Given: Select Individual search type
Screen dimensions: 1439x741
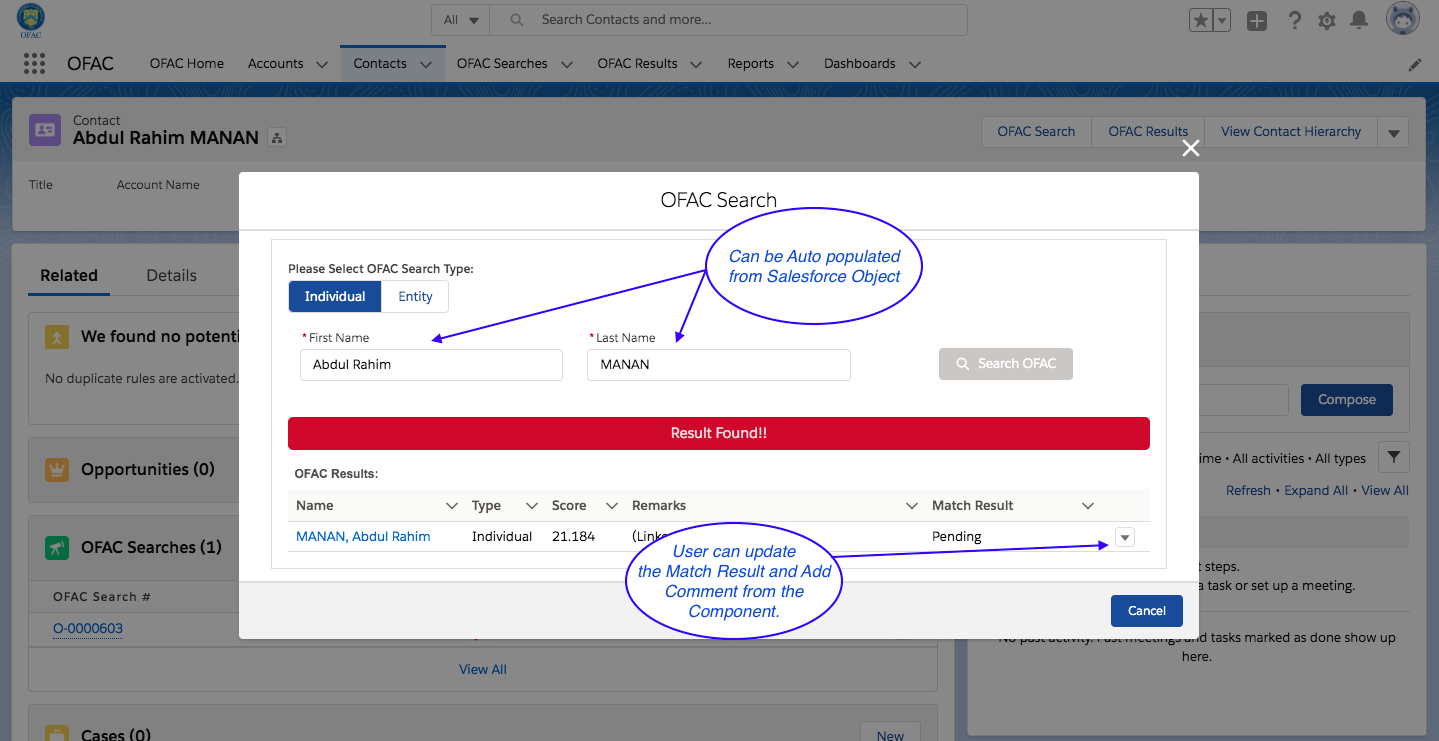Looking at the screenshot, I should click(335, 296).
